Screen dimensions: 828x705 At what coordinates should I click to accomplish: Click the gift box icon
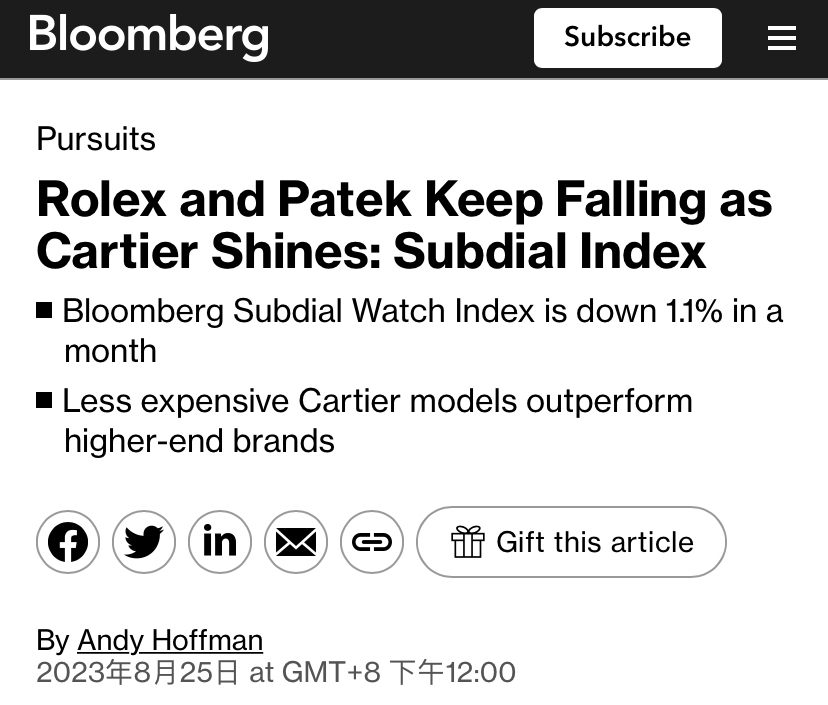(x=467, y=542)
